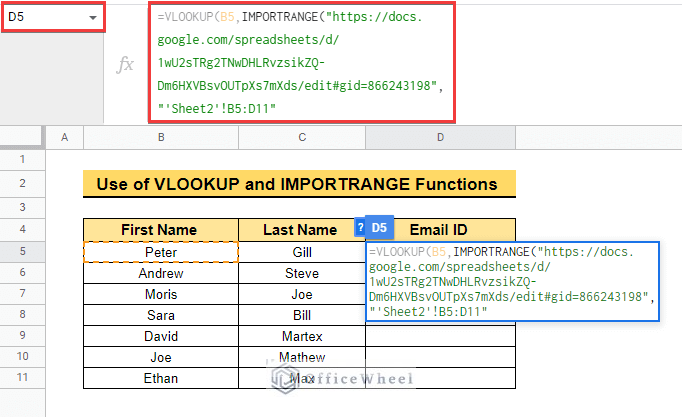682x417 pixels.
Task: Click cell containing 'Ethan'
Action: click(x=161, y=378)
